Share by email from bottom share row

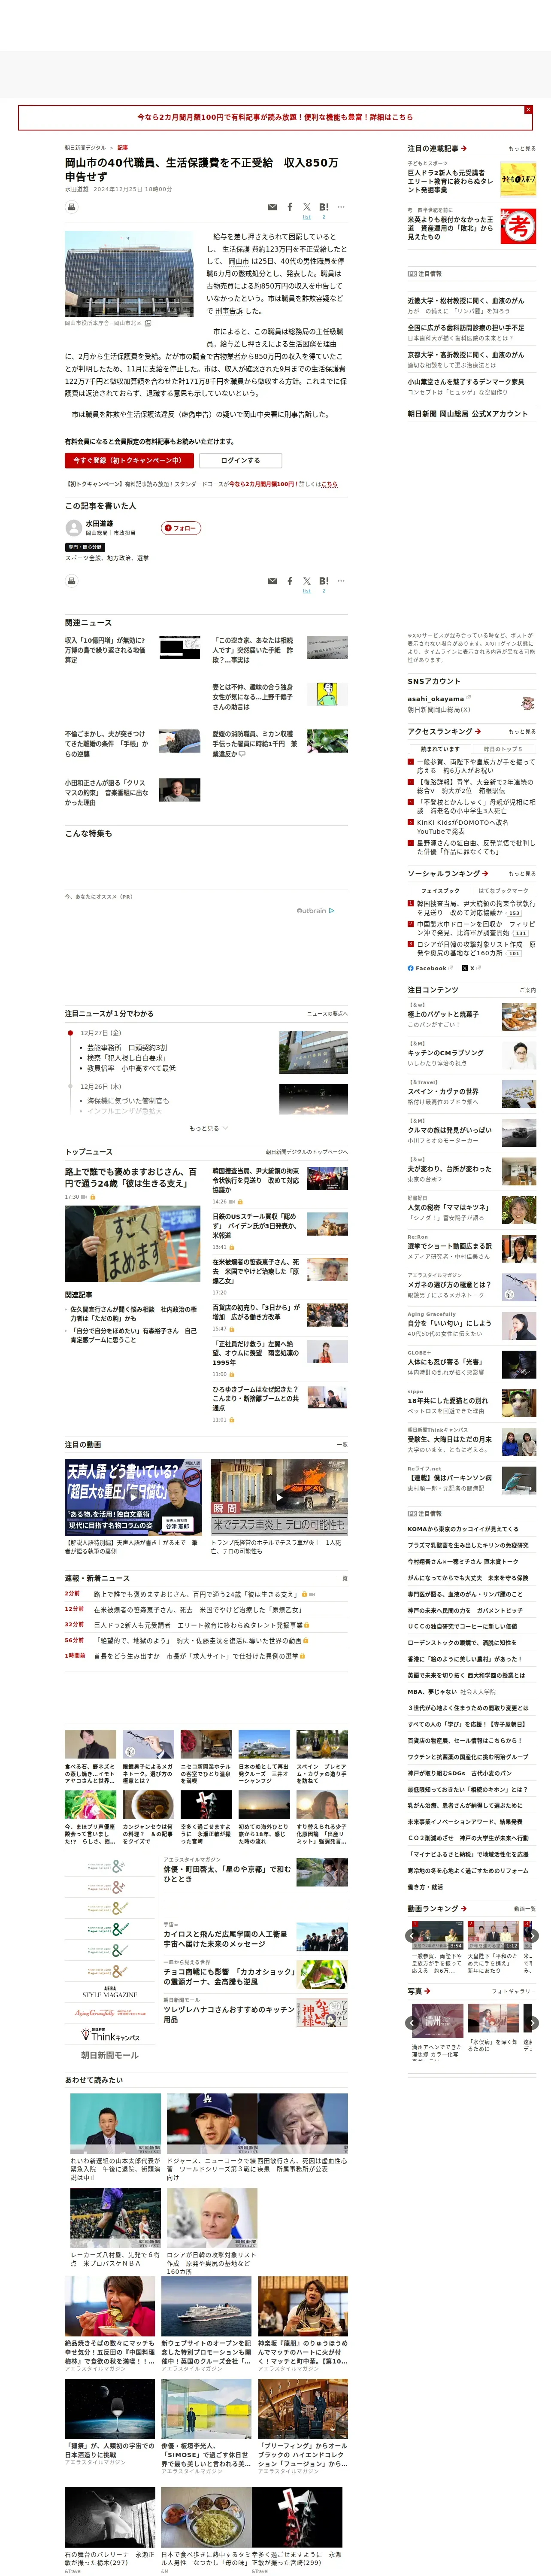(x=272, y=581)
